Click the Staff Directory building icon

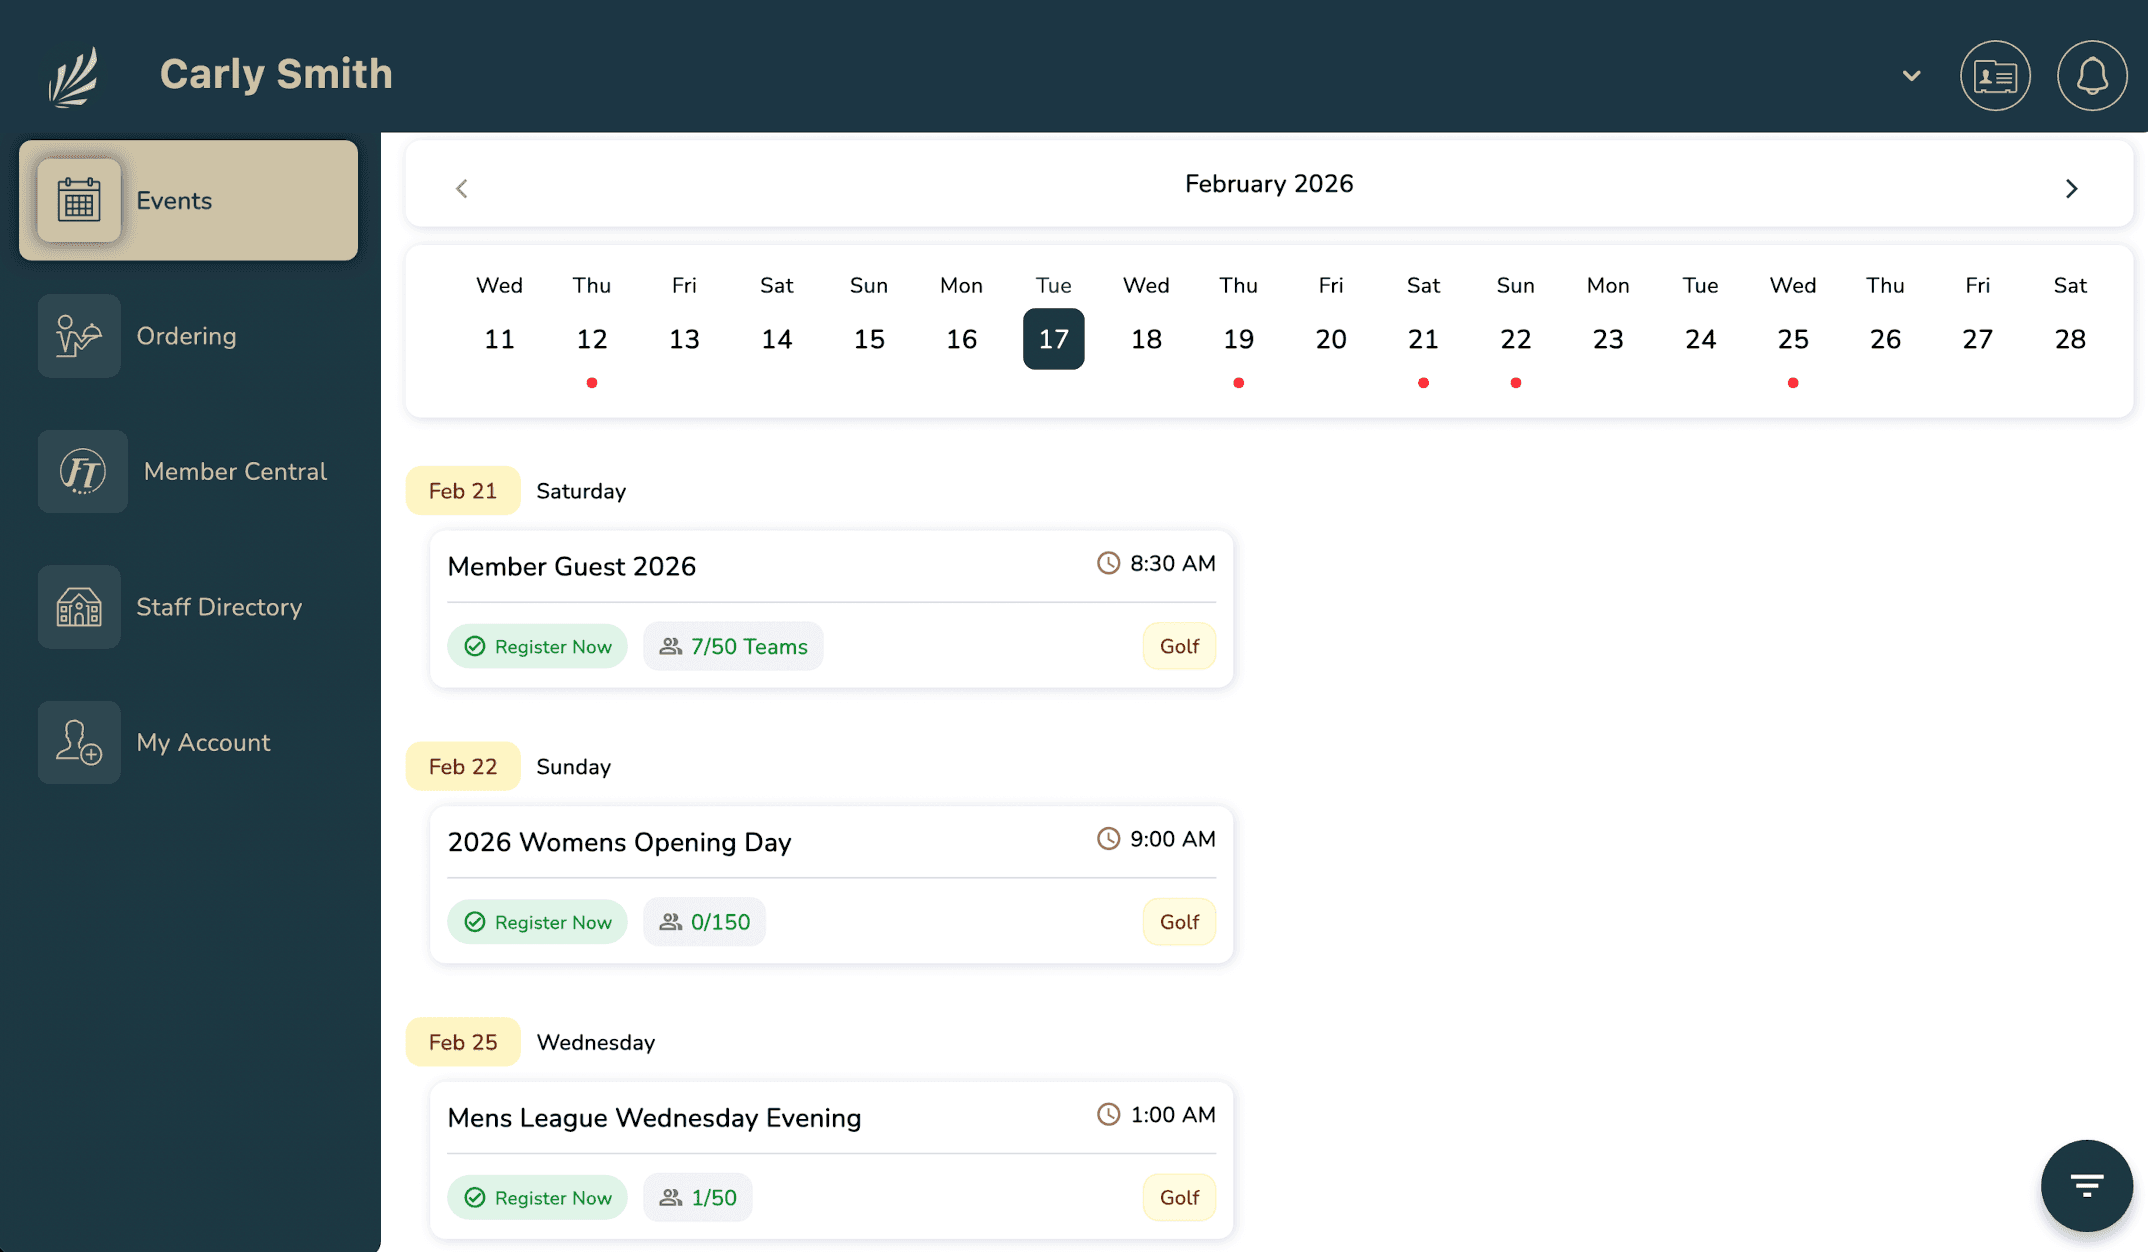[79, 607]
